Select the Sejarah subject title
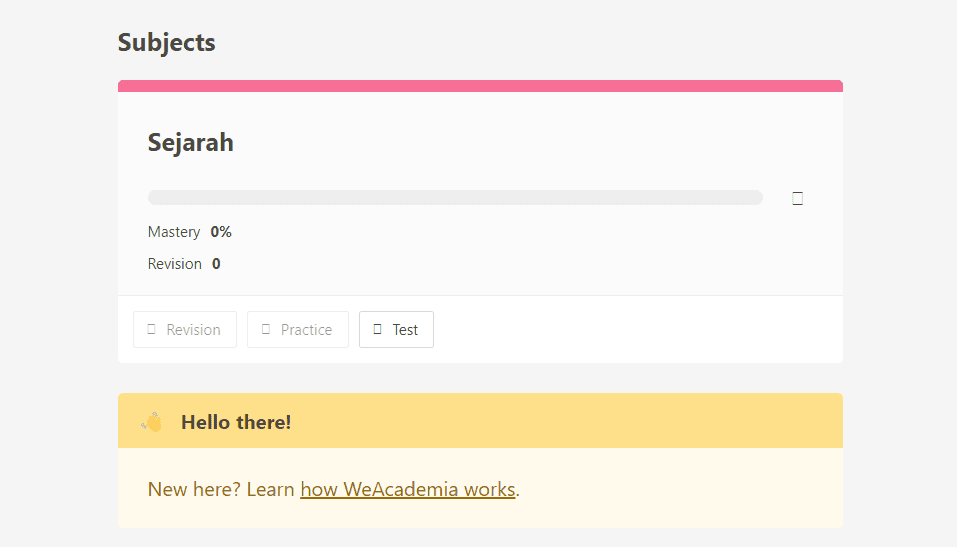Image resolution: width=957 pixels, height=547 pixels. 190,142
